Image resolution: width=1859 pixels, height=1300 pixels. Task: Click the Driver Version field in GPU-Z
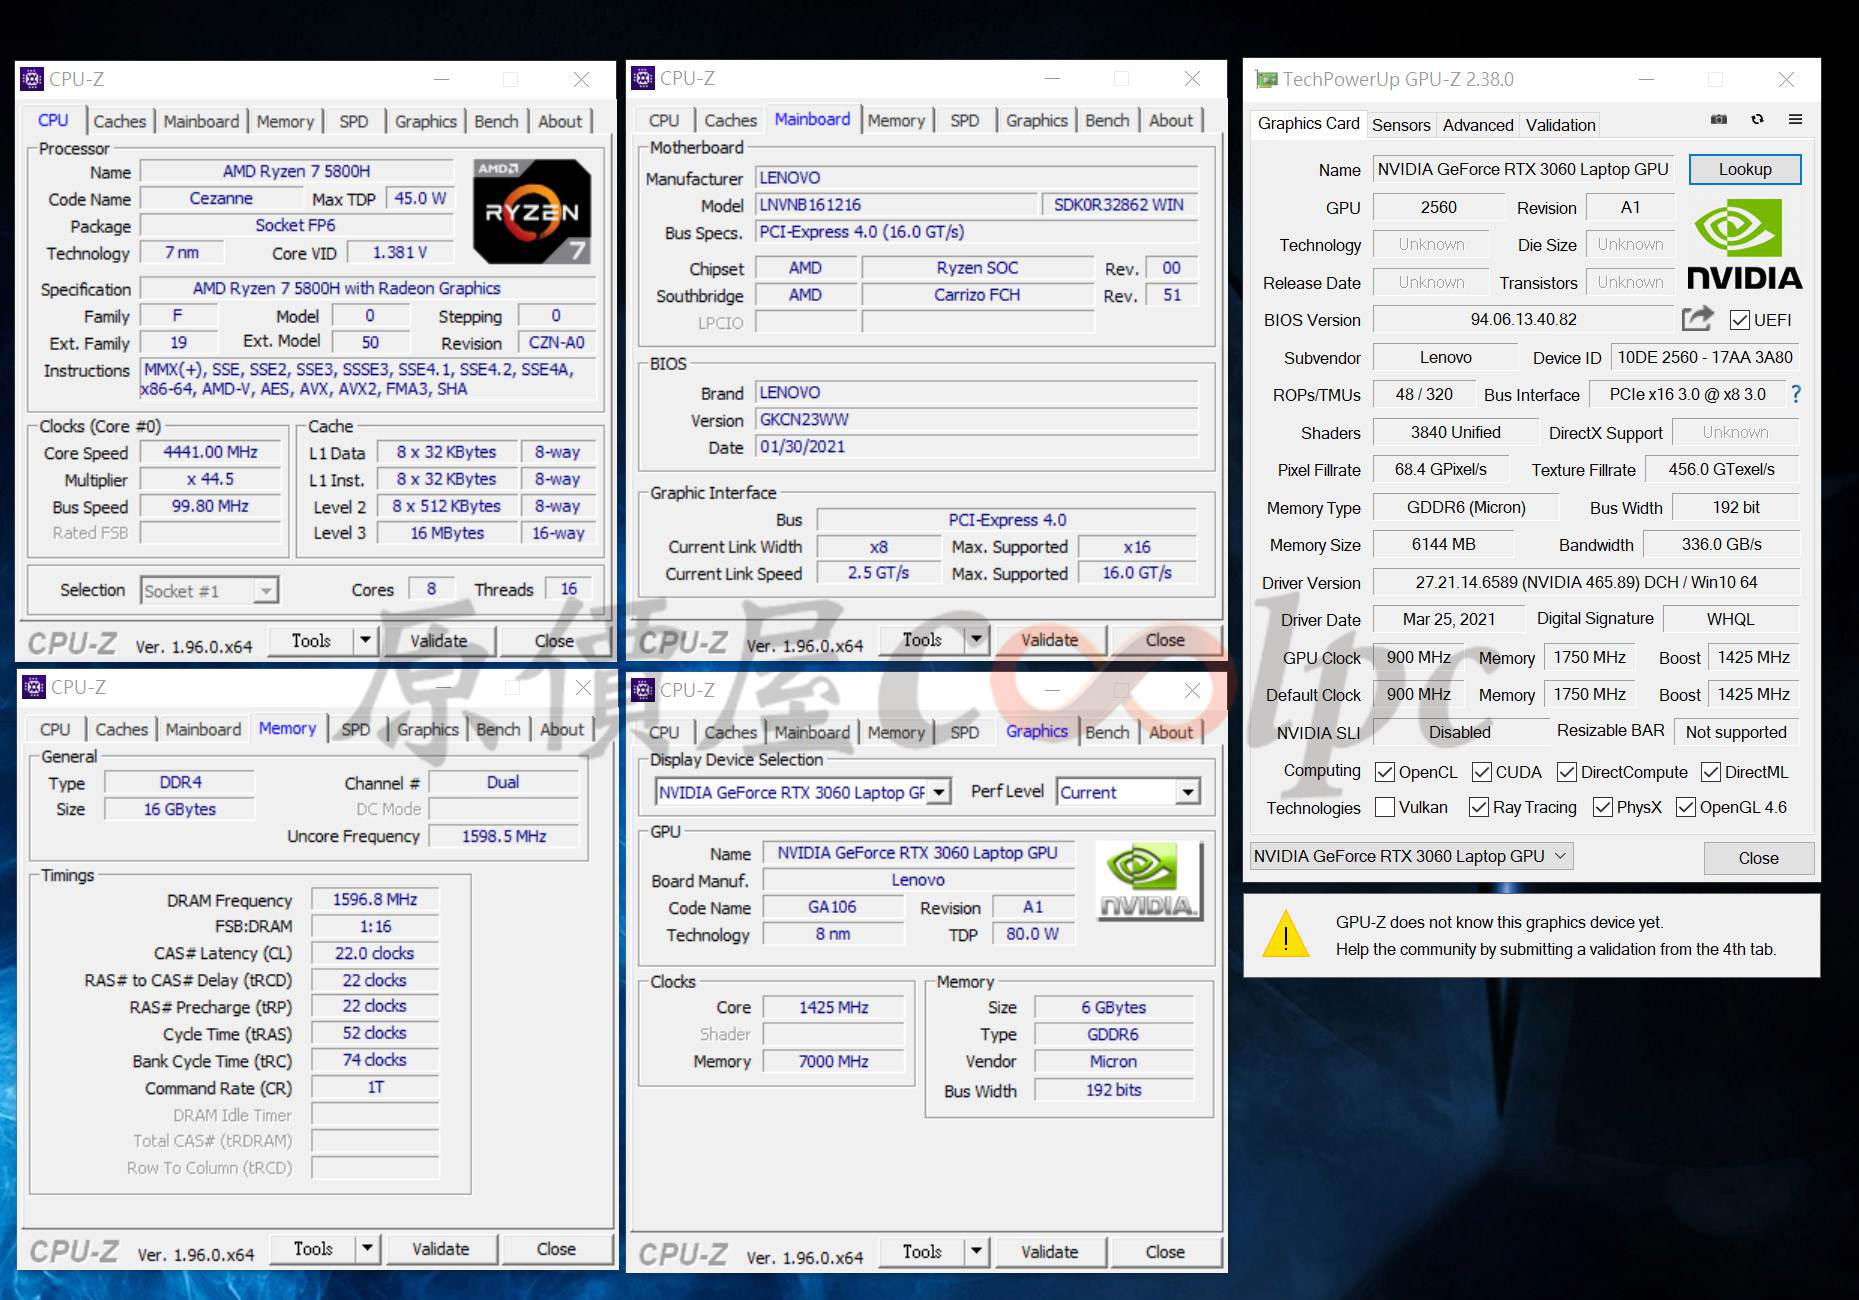point(1586,582)
